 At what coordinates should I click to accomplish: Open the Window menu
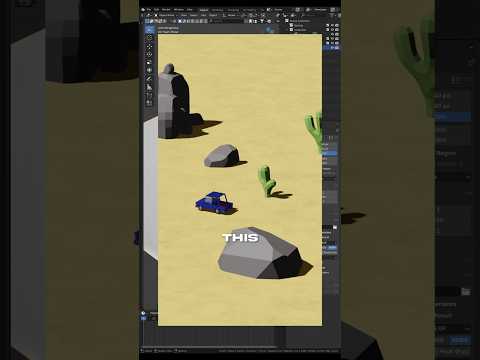[179, 10]
